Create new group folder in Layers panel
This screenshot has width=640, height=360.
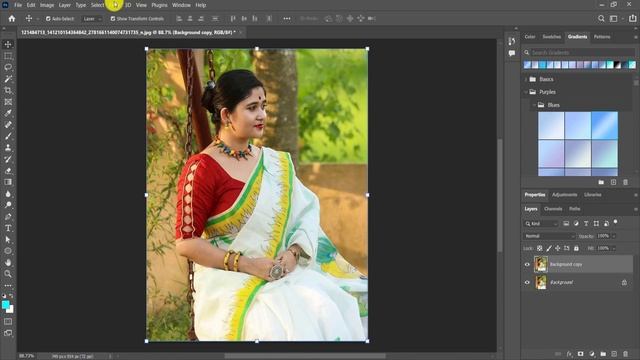603,354
